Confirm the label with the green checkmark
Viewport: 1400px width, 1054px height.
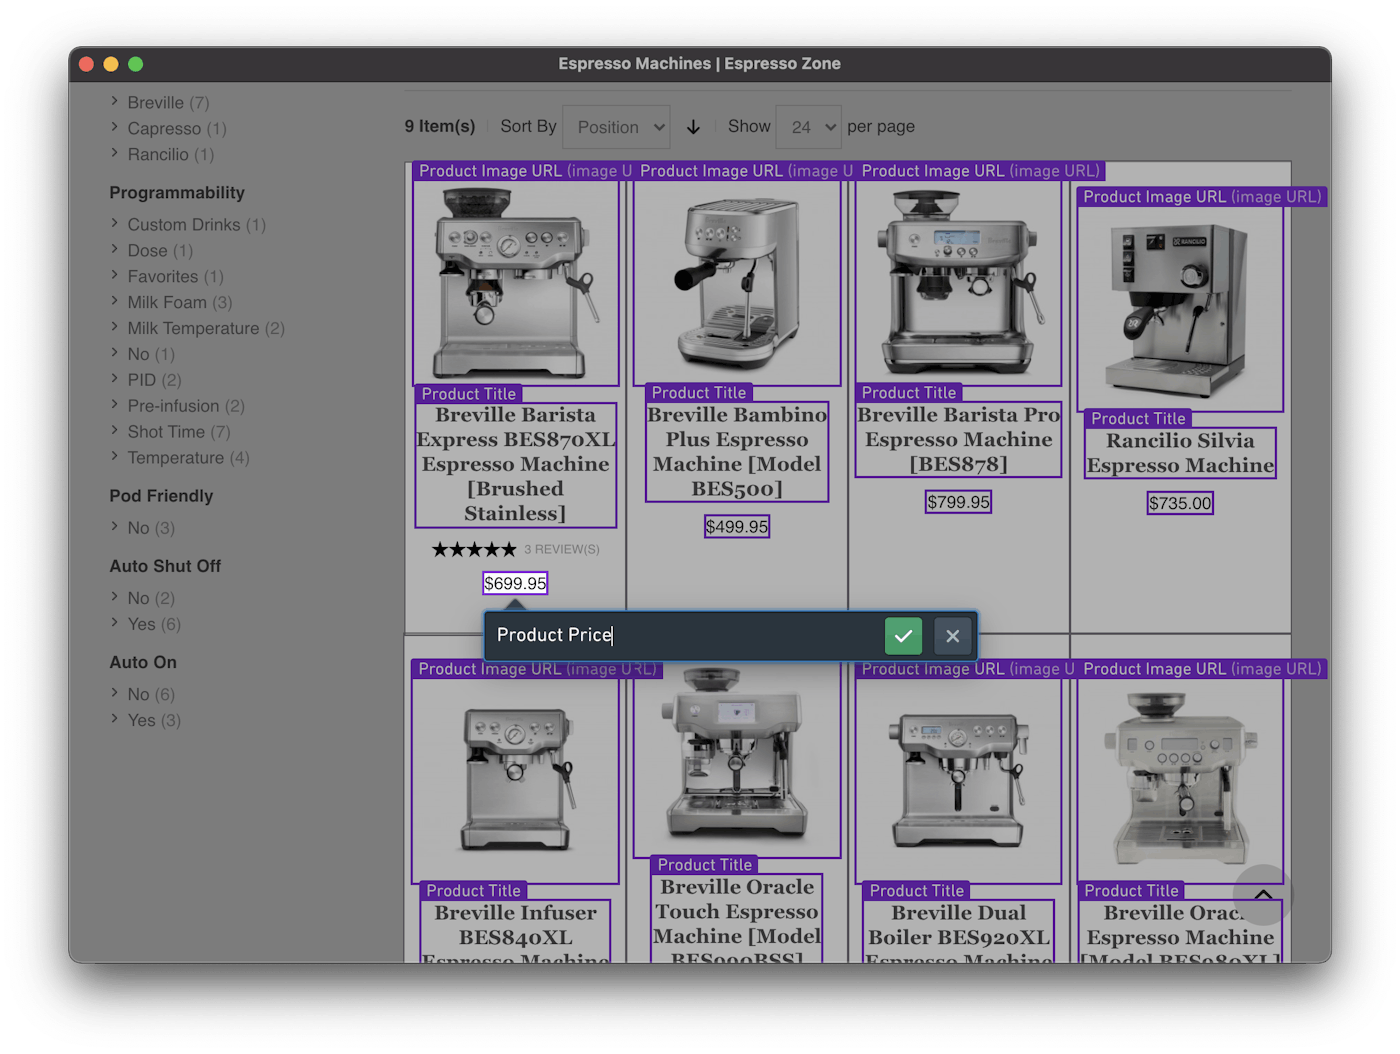tap(903, 636)
